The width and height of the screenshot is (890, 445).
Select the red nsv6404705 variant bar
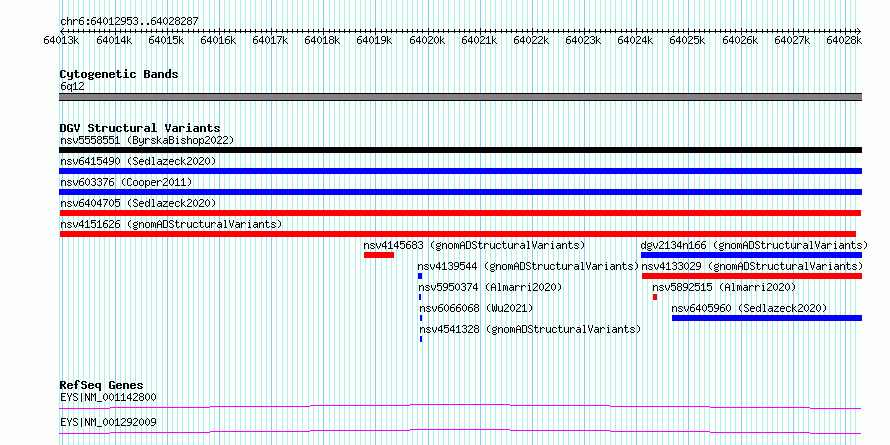click(460, 213)
